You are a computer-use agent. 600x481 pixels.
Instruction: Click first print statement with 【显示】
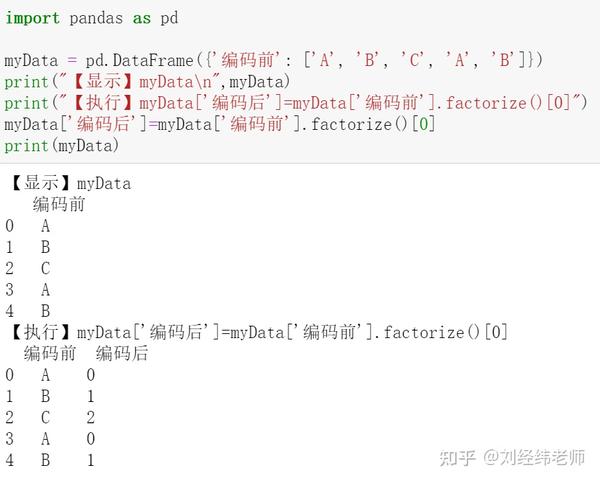pos(147,82)
